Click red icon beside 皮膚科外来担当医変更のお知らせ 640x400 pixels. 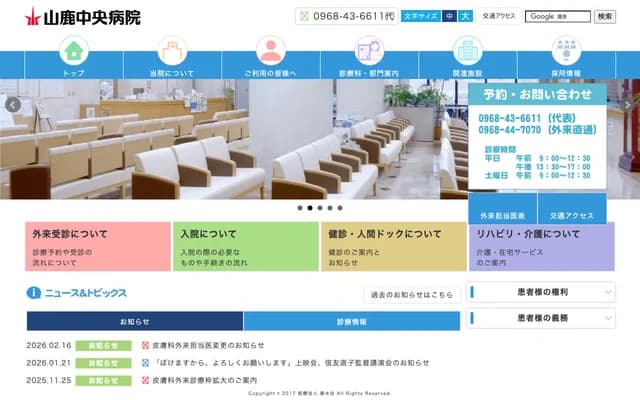[x=145, y=345]
